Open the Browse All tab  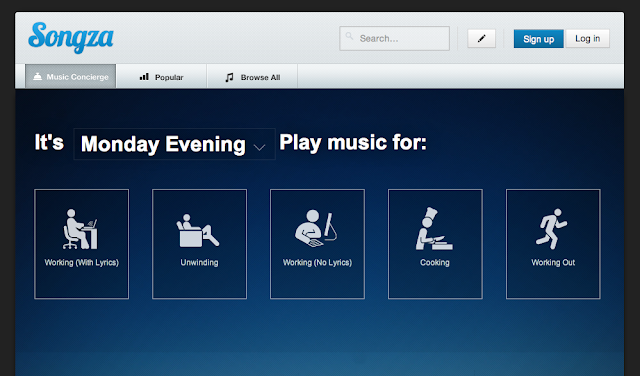252,77
